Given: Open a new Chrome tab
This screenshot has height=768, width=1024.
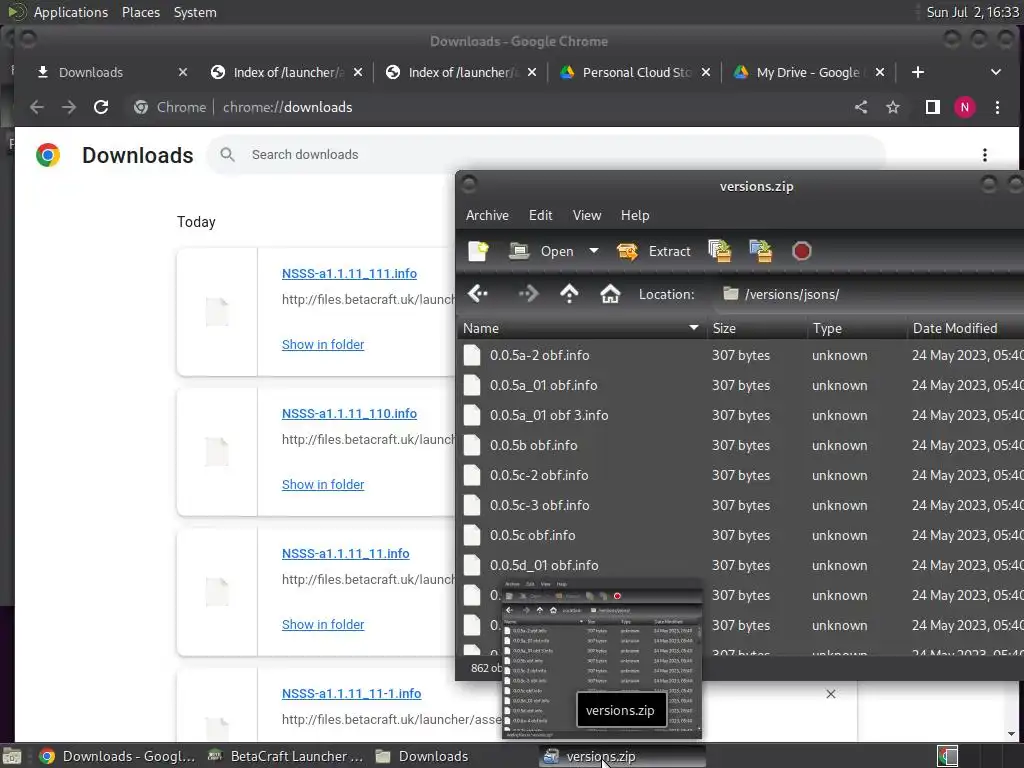Looking at the screenshot, I should [918, 72].
